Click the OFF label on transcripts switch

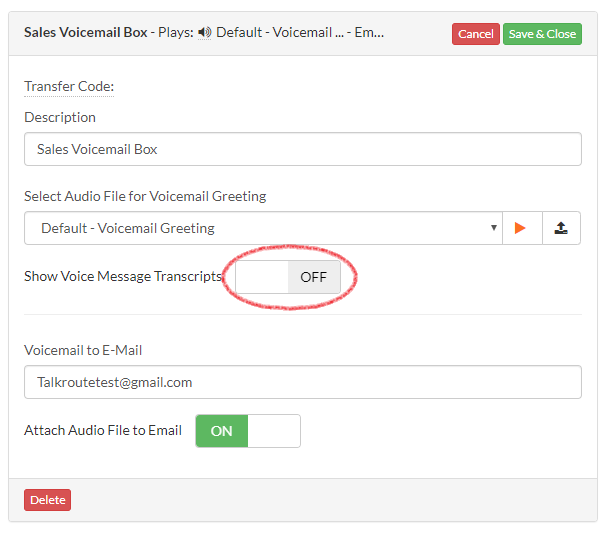pos(313,277)
